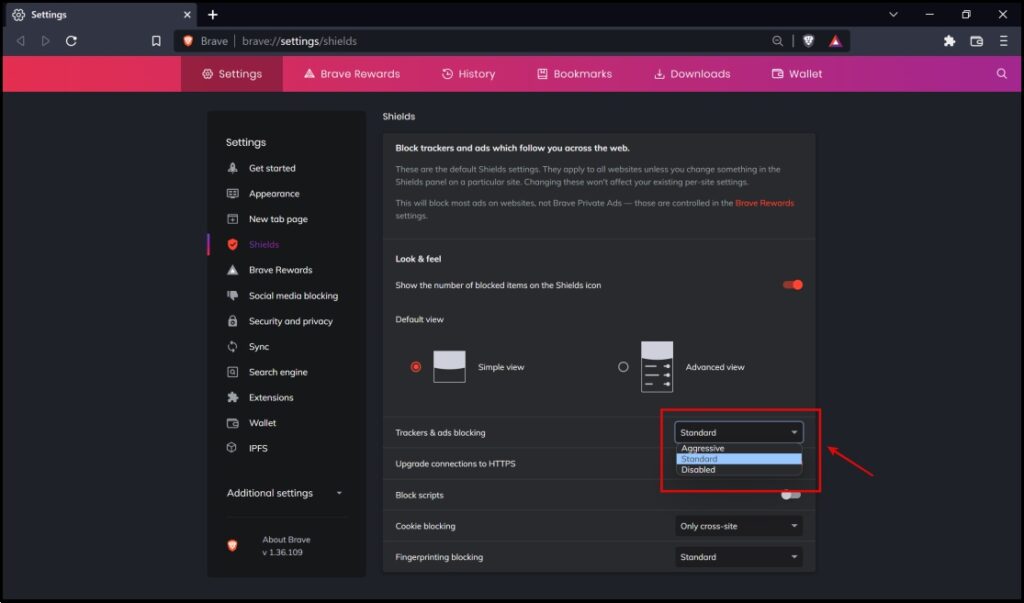This screenshot has height=603, width=1024.
Task: Choose Standard in the open dropdown list
Action: tap(739, 459)
